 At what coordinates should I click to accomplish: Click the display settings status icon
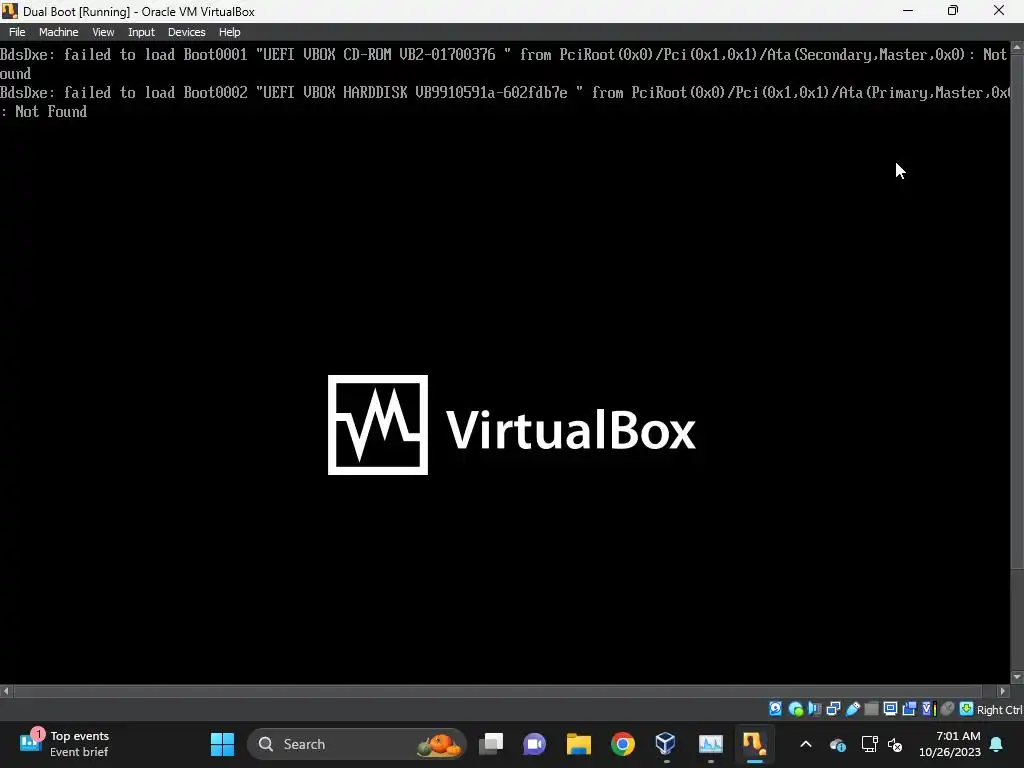(x=890, y=709)
